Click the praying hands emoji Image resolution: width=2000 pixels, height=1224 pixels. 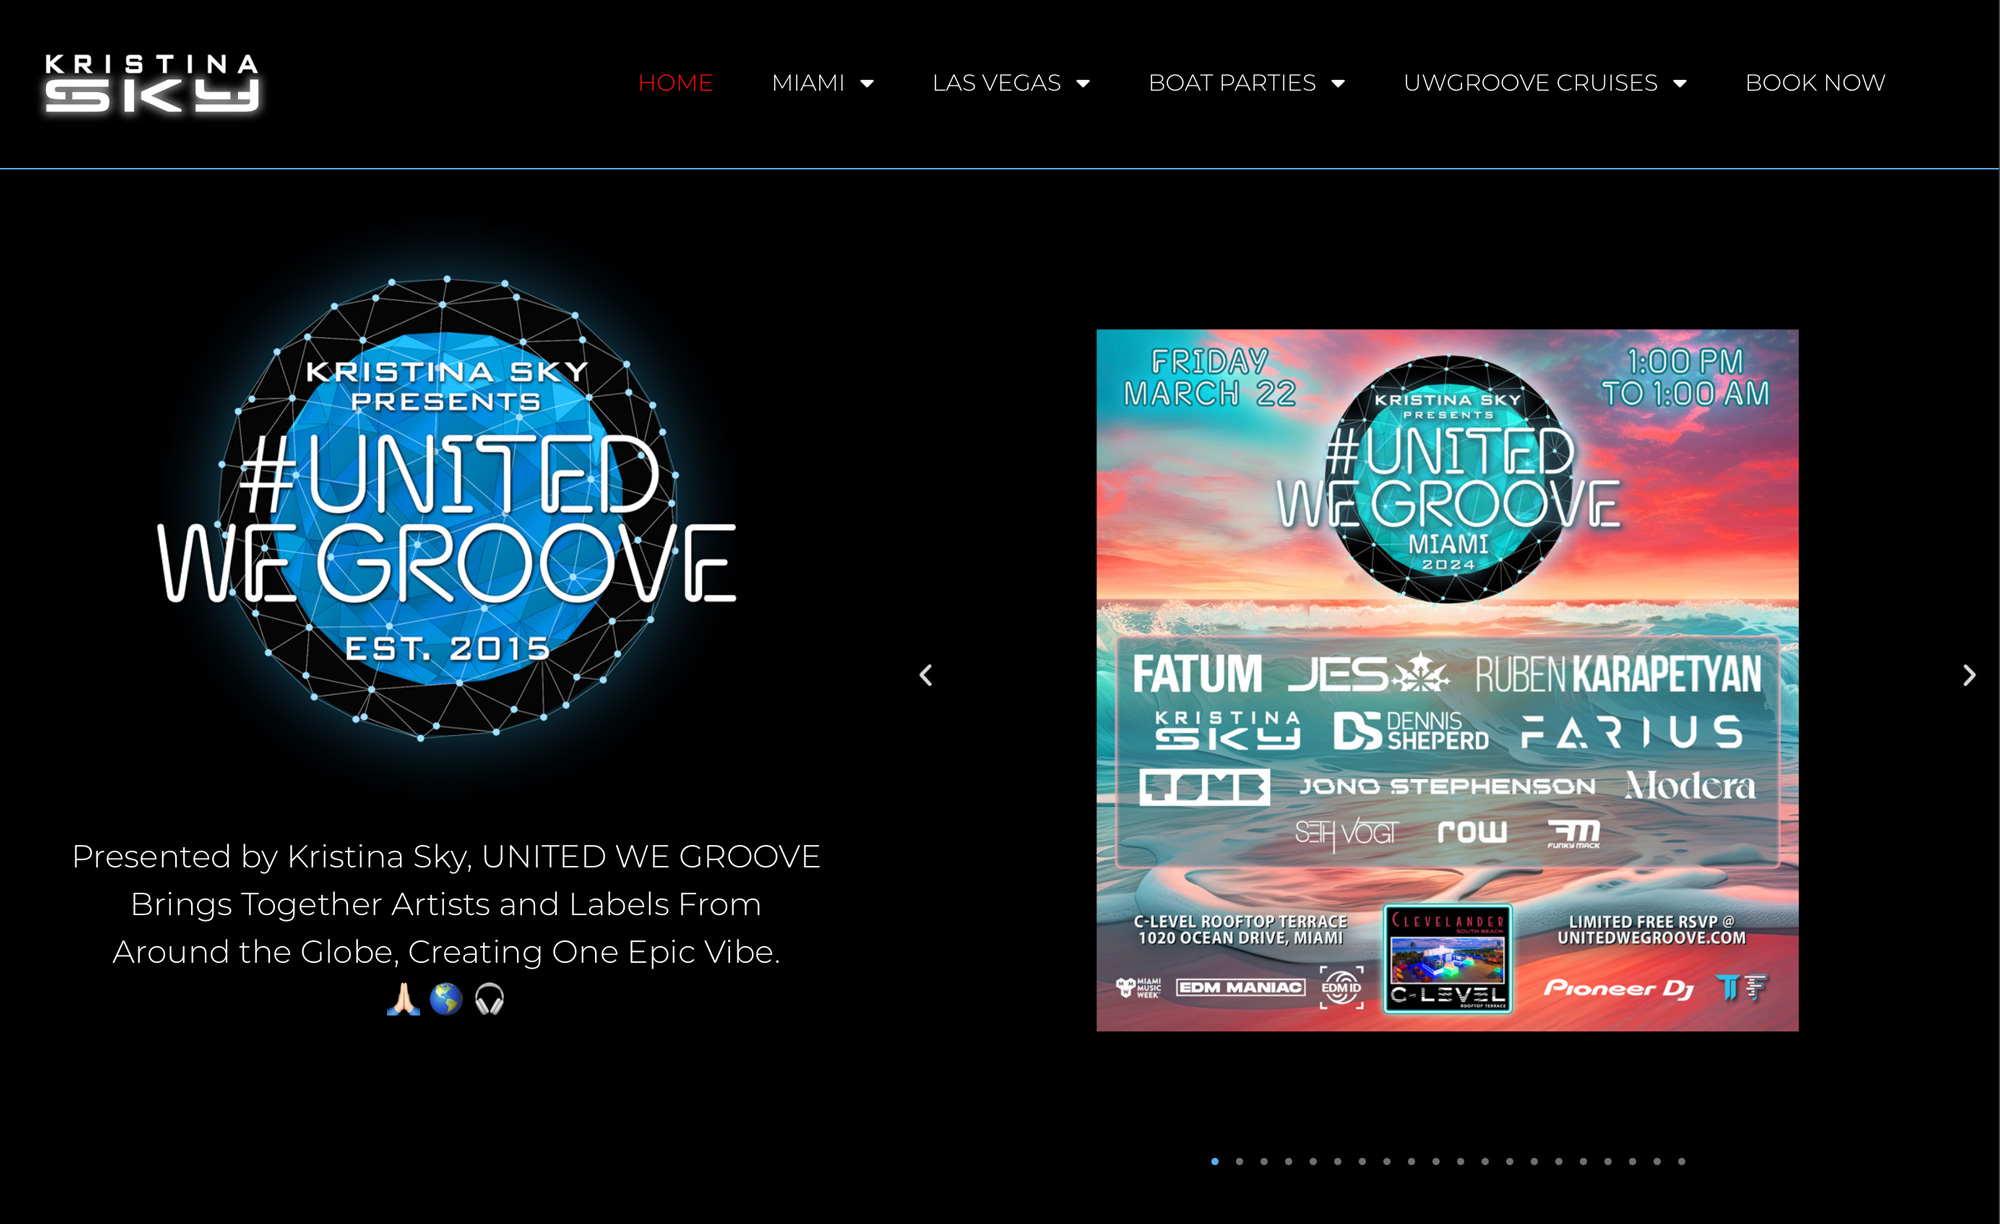click(x=403, y=998)
